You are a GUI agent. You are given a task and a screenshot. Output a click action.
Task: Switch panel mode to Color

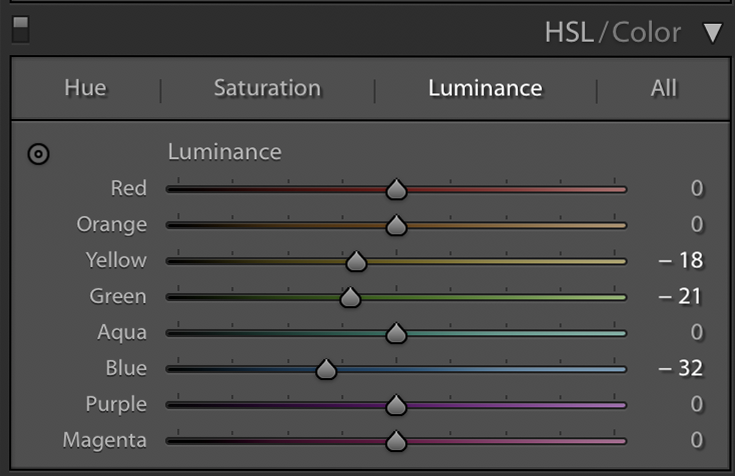tap(646, 33)
